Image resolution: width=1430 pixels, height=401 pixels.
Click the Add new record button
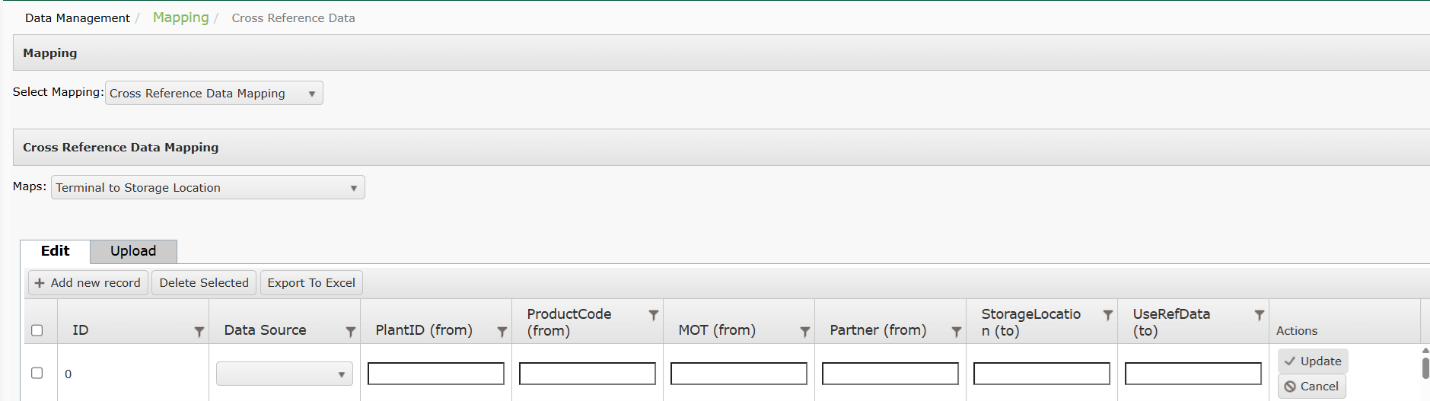(88, 283)
